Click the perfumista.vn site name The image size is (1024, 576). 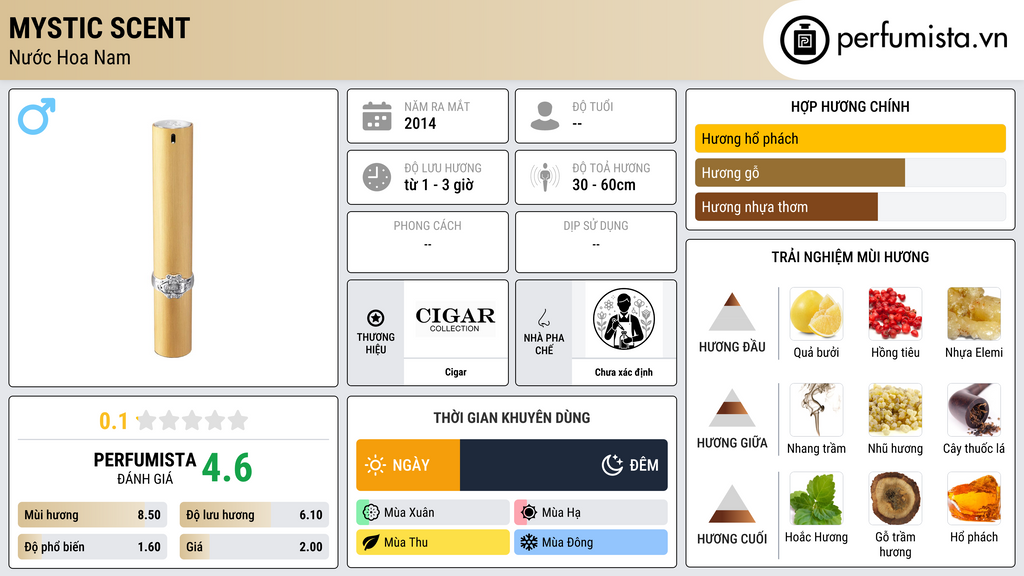point(922,38)
